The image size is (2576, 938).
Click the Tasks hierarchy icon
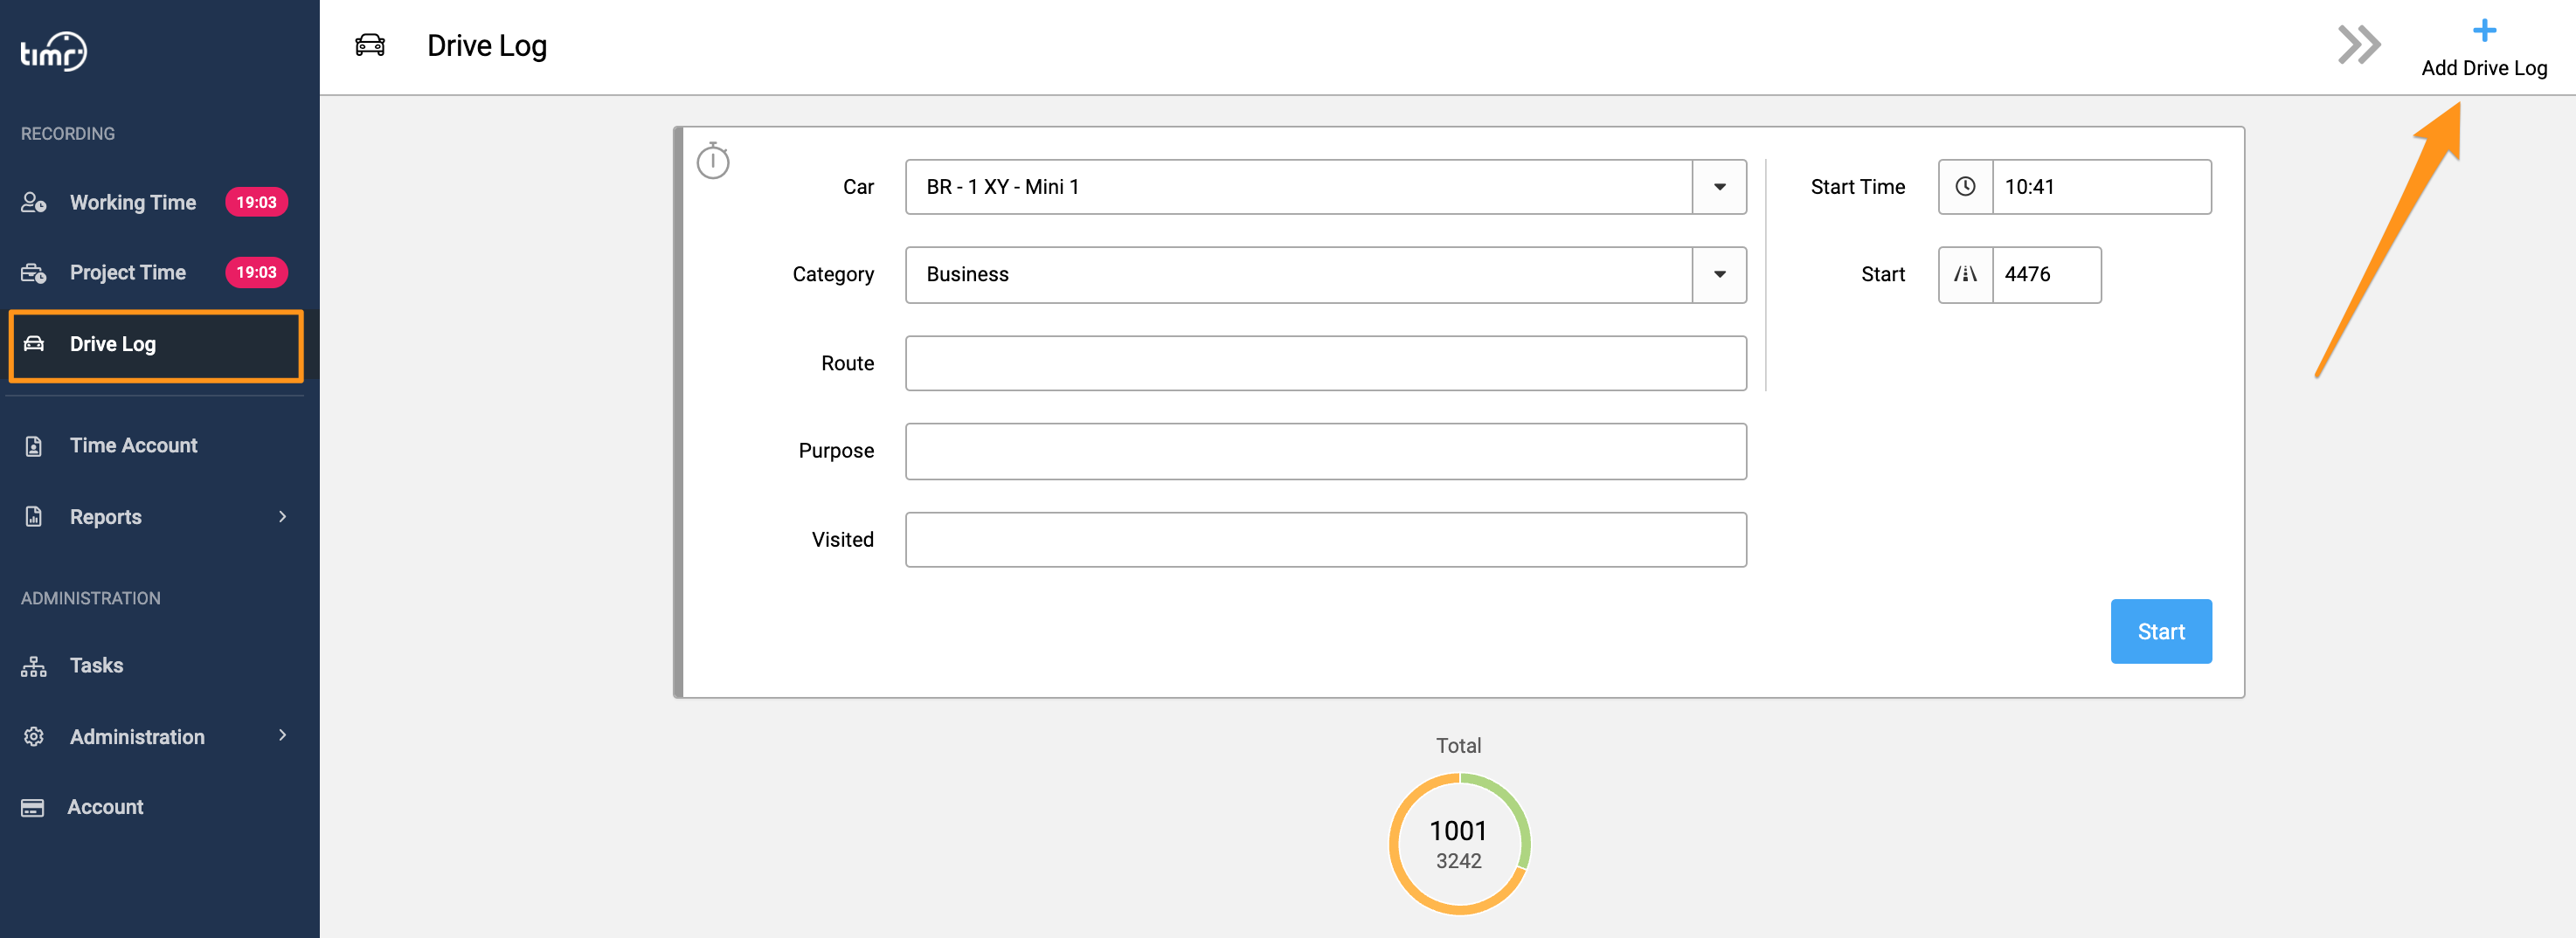[x=33, y=666]
